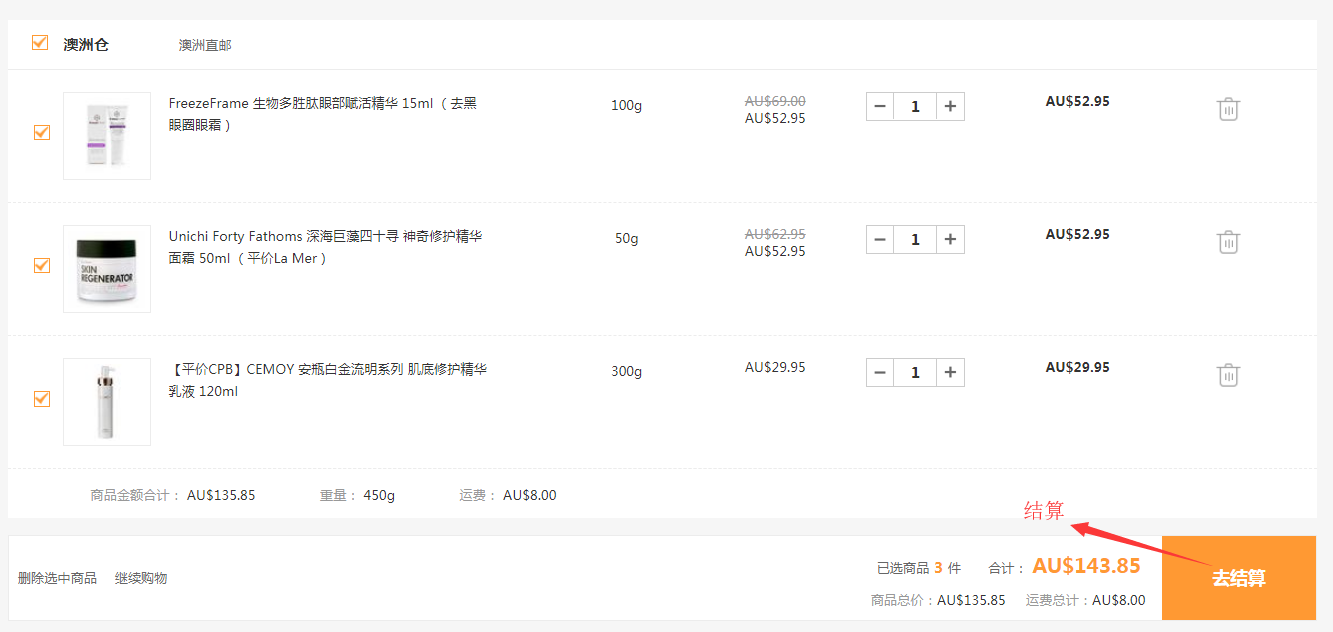Screen dimensions: 1333x632
Task: Click trash icon for Unichi Forty Fathoms
Action: (x=1228, y=242)
